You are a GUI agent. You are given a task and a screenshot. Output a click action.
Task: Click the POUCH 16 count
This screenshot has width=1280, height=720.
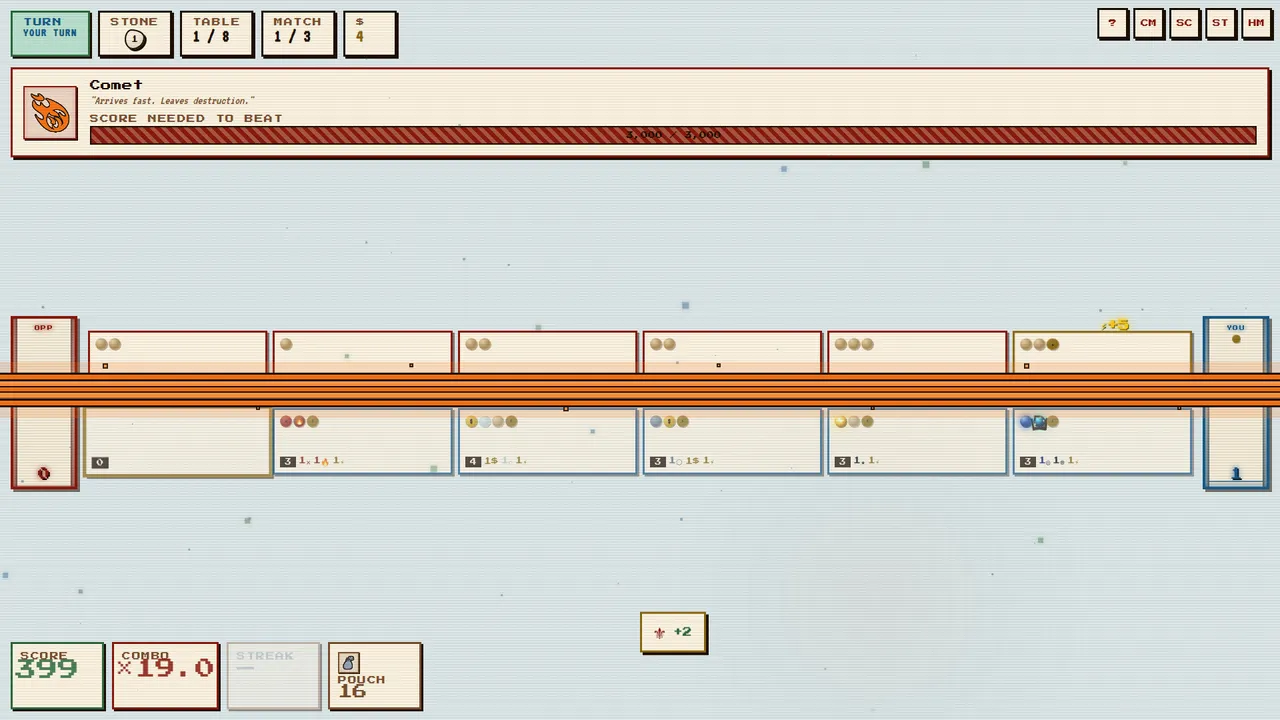[x=352, y=691]
